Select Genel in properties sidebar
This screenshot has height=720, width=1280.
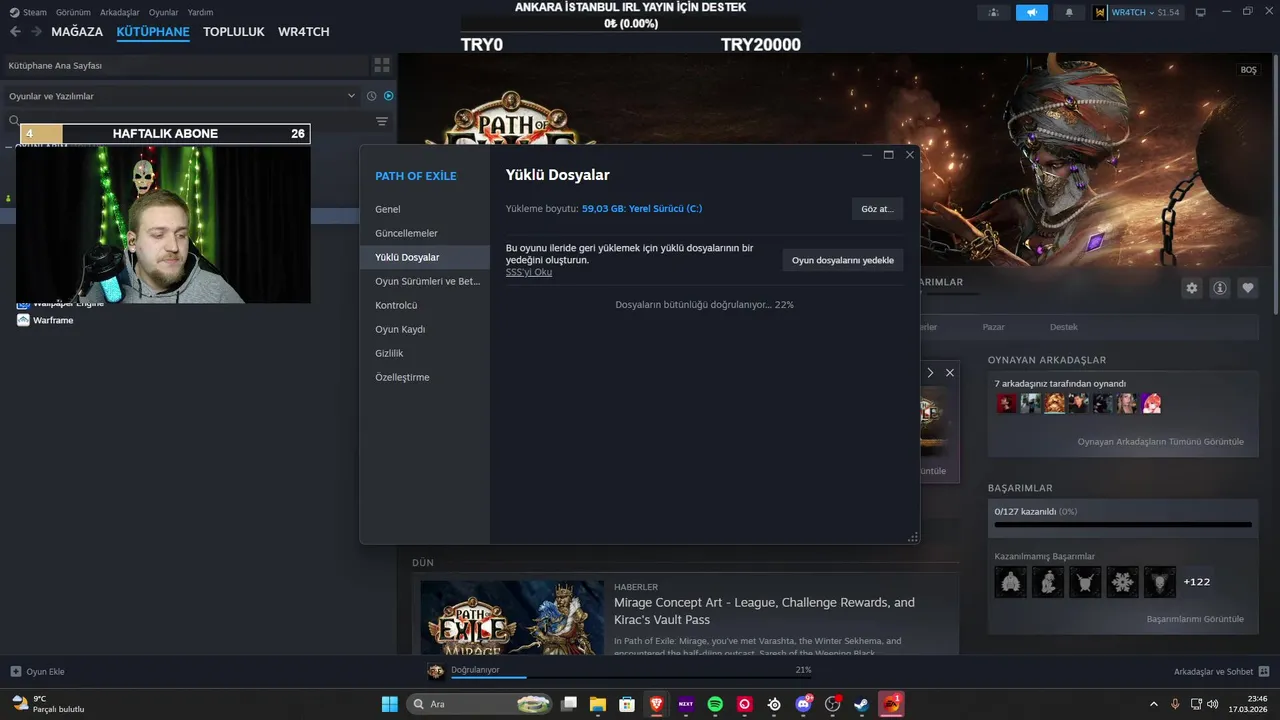[x=425, y=209]
